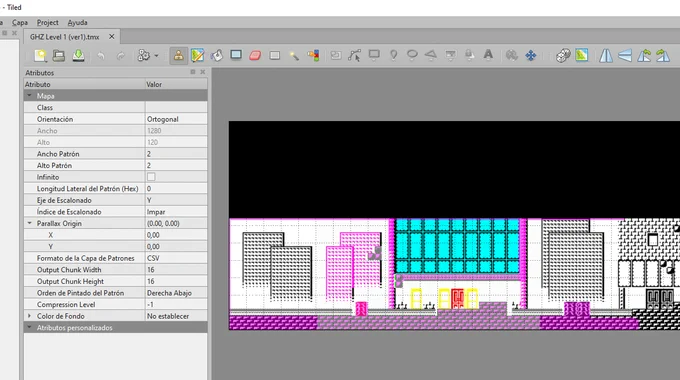Image resolution: width=680 pixels, height=380 pixels.
Task: Select the Eraser tool
Action: click(255, 56)
